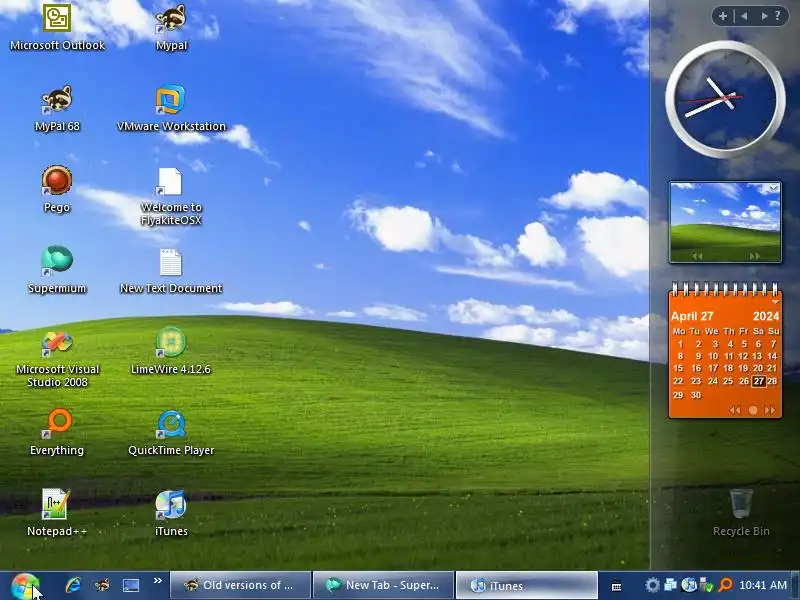This screenshot has height=600, width=800.
Task: Click 2024 year label in calendar
Action: [x=766, y=316]
